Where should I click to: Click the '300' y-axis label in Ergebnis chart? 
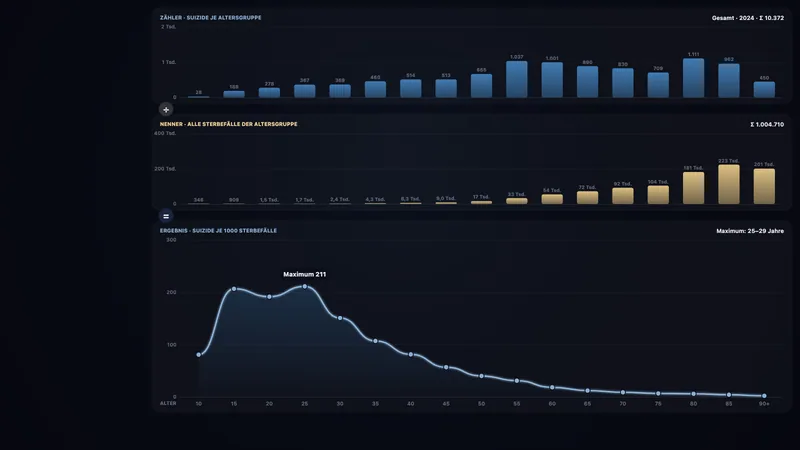click(x=171, y=240)
